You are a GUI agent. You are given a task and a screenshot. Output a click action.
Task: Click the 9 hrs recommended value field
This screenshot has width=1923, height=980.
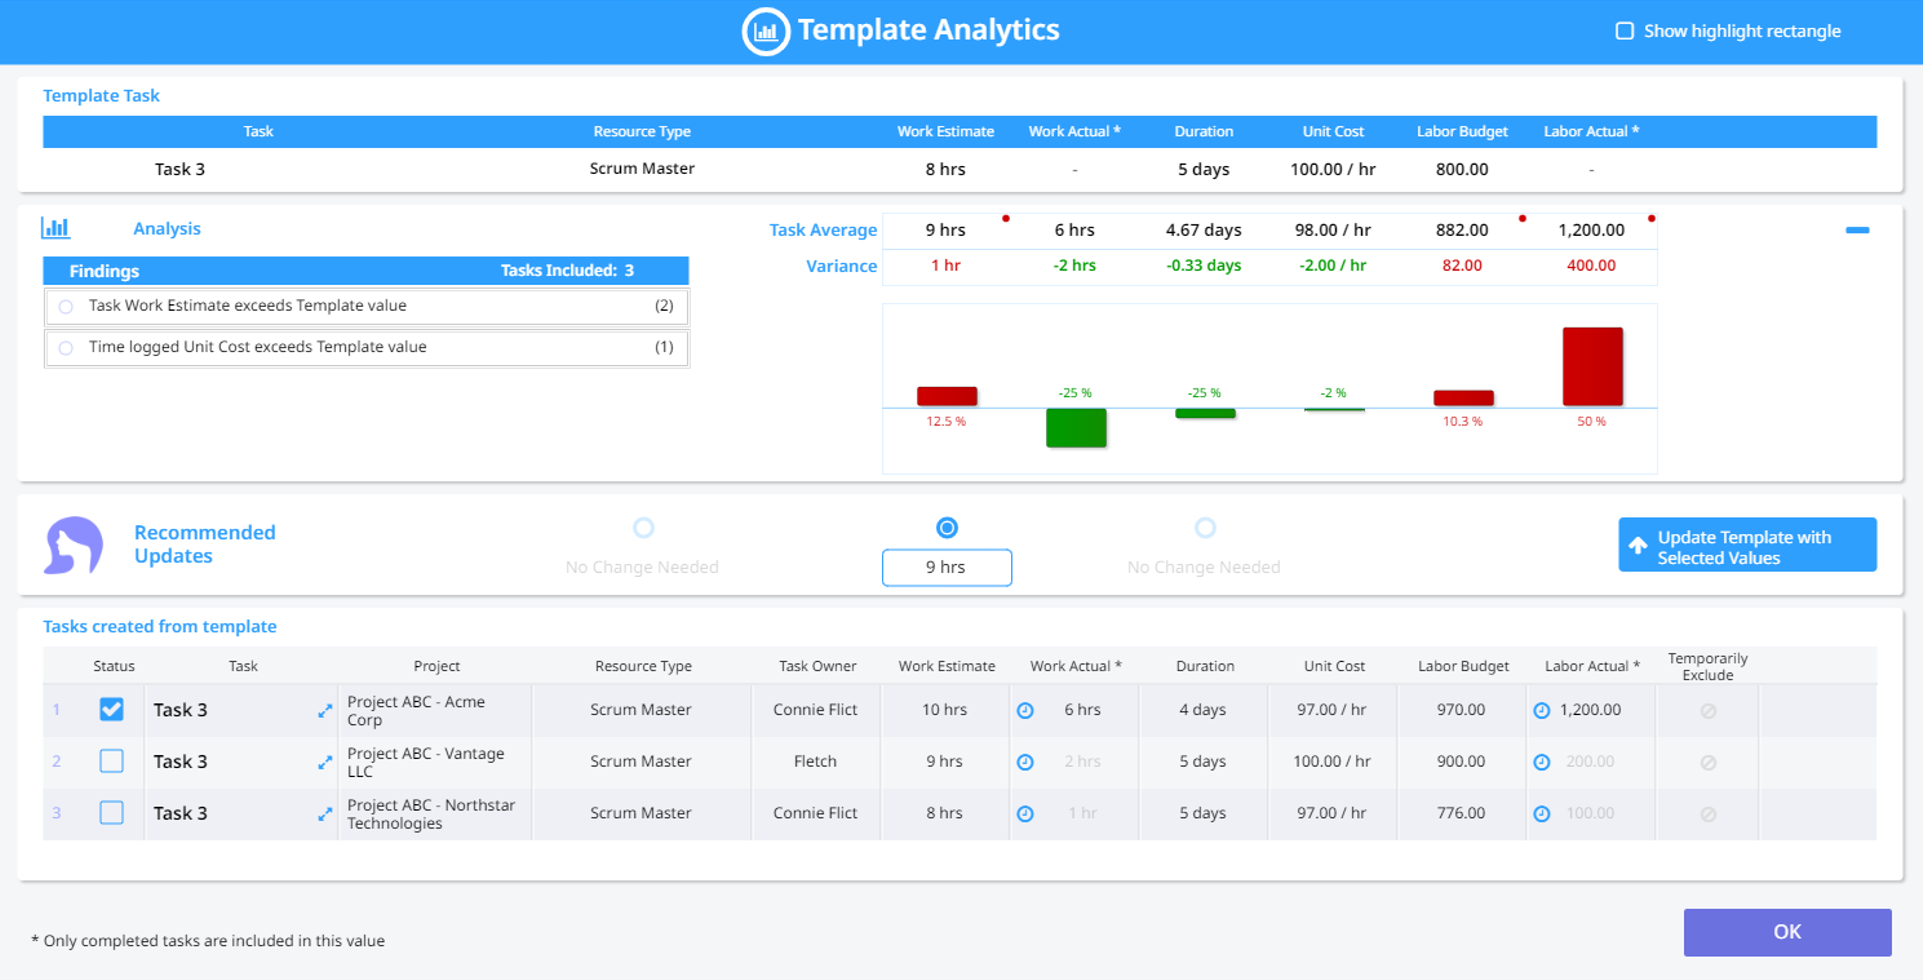click(x=946, y=567)
